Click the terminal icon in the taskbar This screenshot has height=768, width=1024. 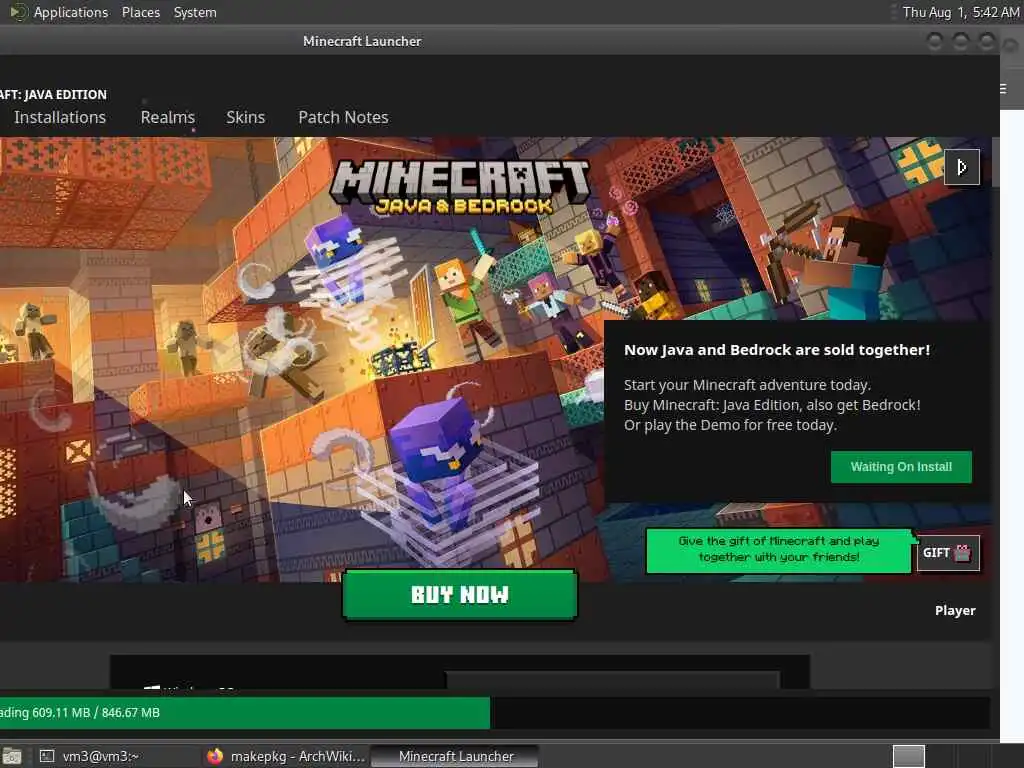point(47,756)
